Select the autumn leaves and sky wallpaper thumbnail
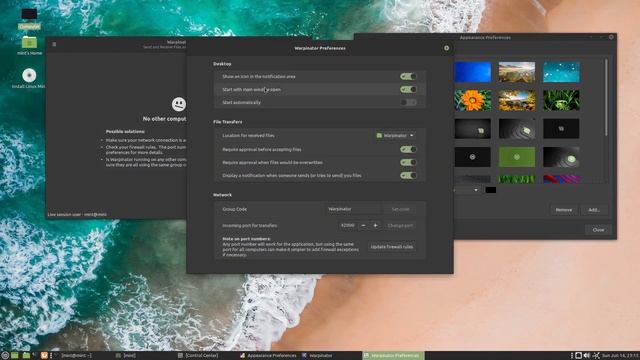640x360 pixels. tap(517, 100)
